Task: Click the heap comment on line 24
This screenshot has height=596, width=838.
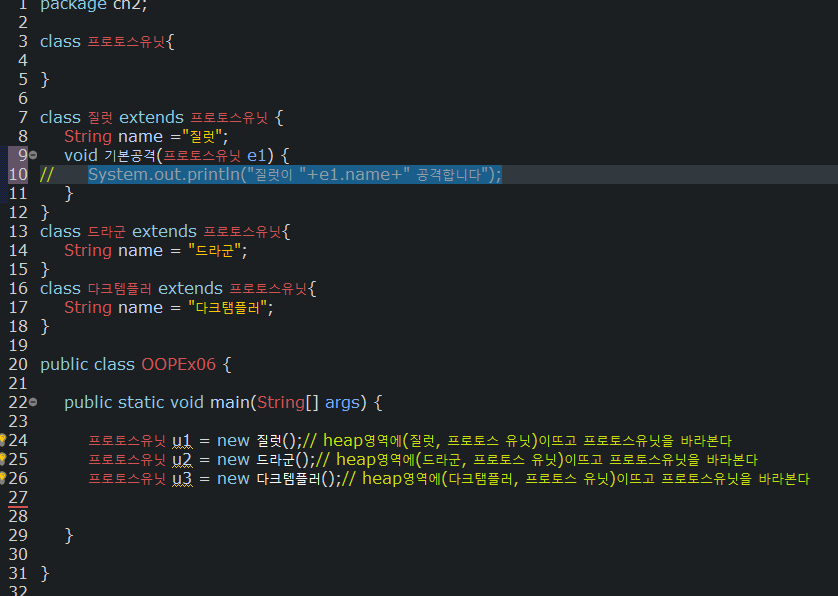Action: [517, 441]
